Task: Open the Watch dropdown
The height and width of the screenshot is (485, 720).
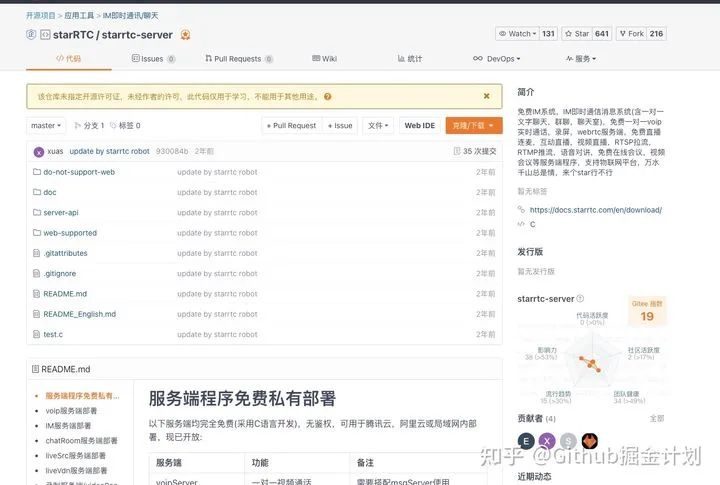Action: pyautogui.click(x=518, y=34)
